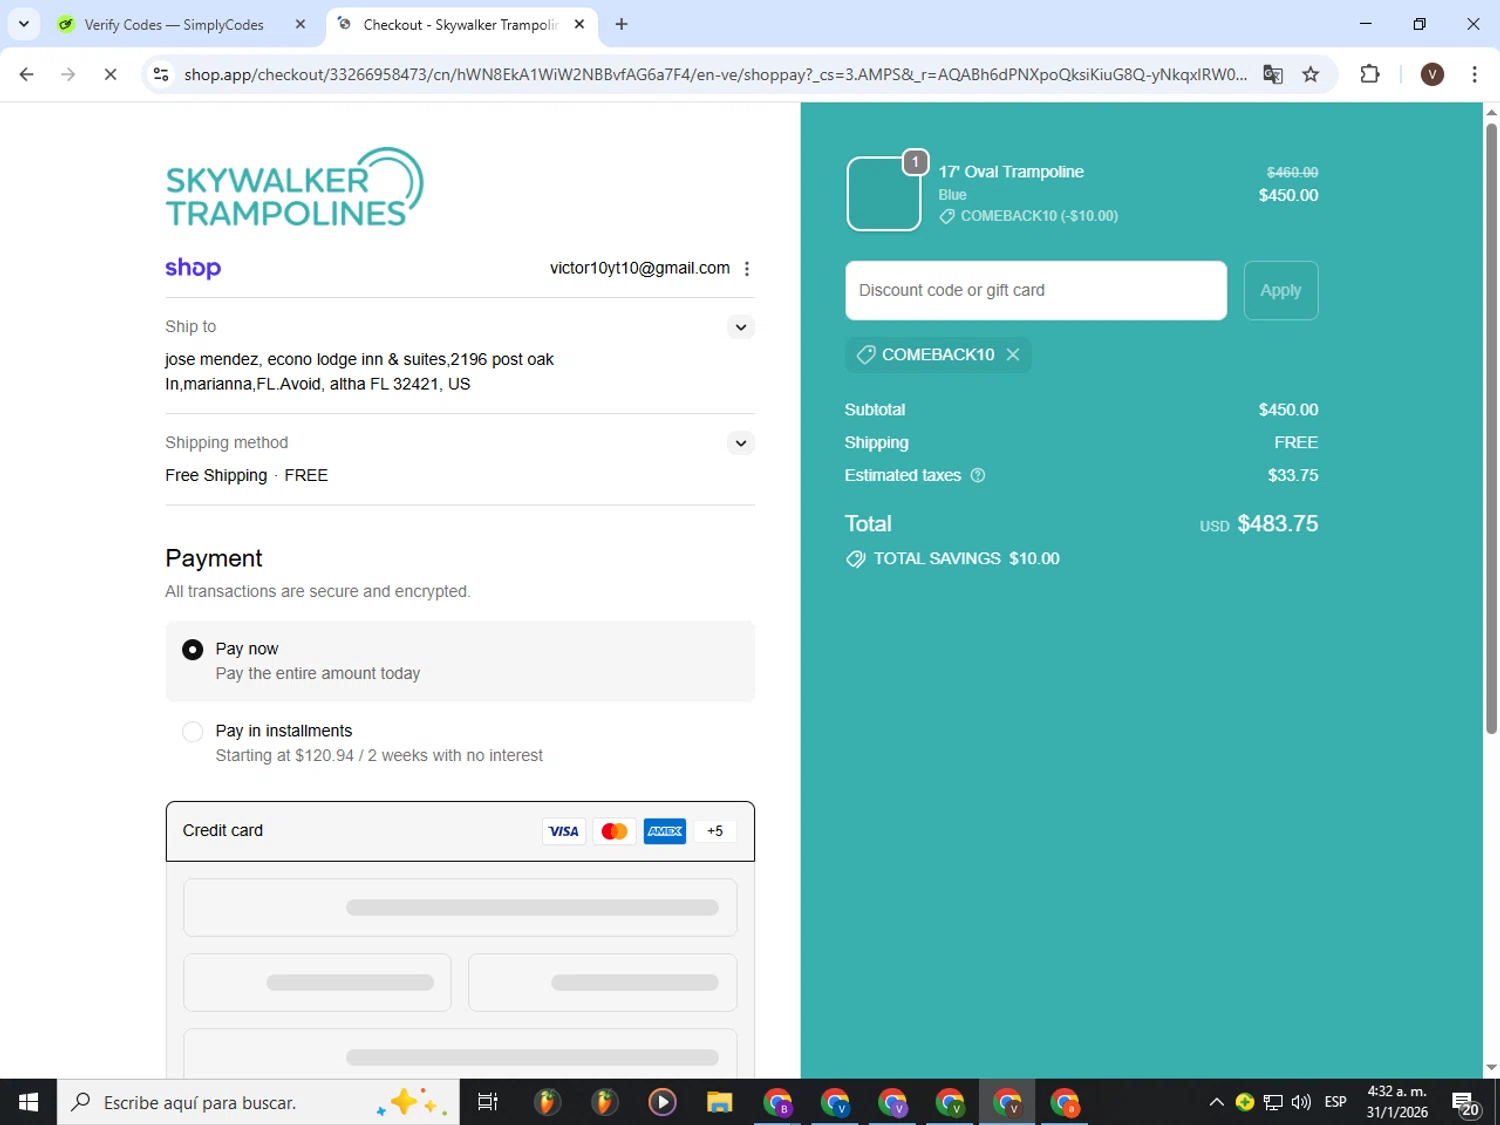Open File Explorer from the taskbar

pyautogui.click(x=719, y=1103)
